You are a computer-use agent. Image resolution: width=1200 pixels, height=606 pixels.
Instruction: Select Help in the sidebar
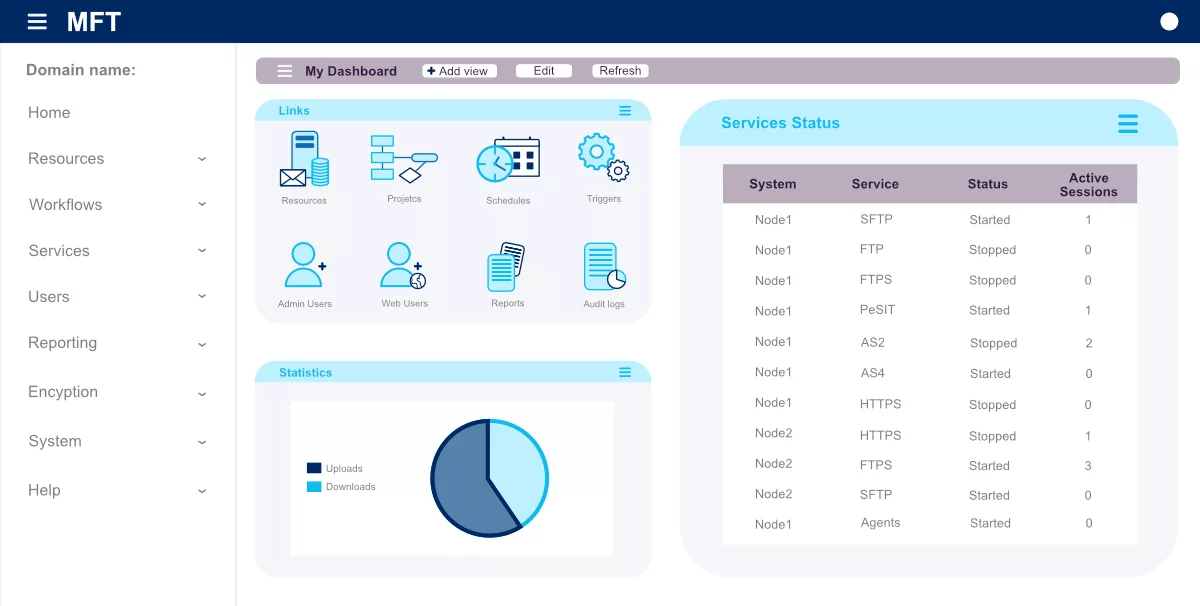pos(42,490)
